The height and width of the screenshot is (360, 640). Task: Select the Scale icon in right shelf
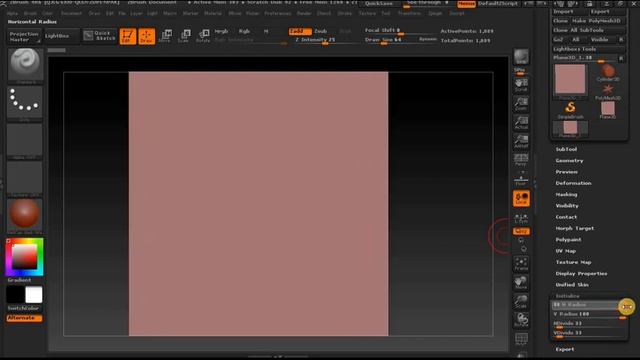521,301
